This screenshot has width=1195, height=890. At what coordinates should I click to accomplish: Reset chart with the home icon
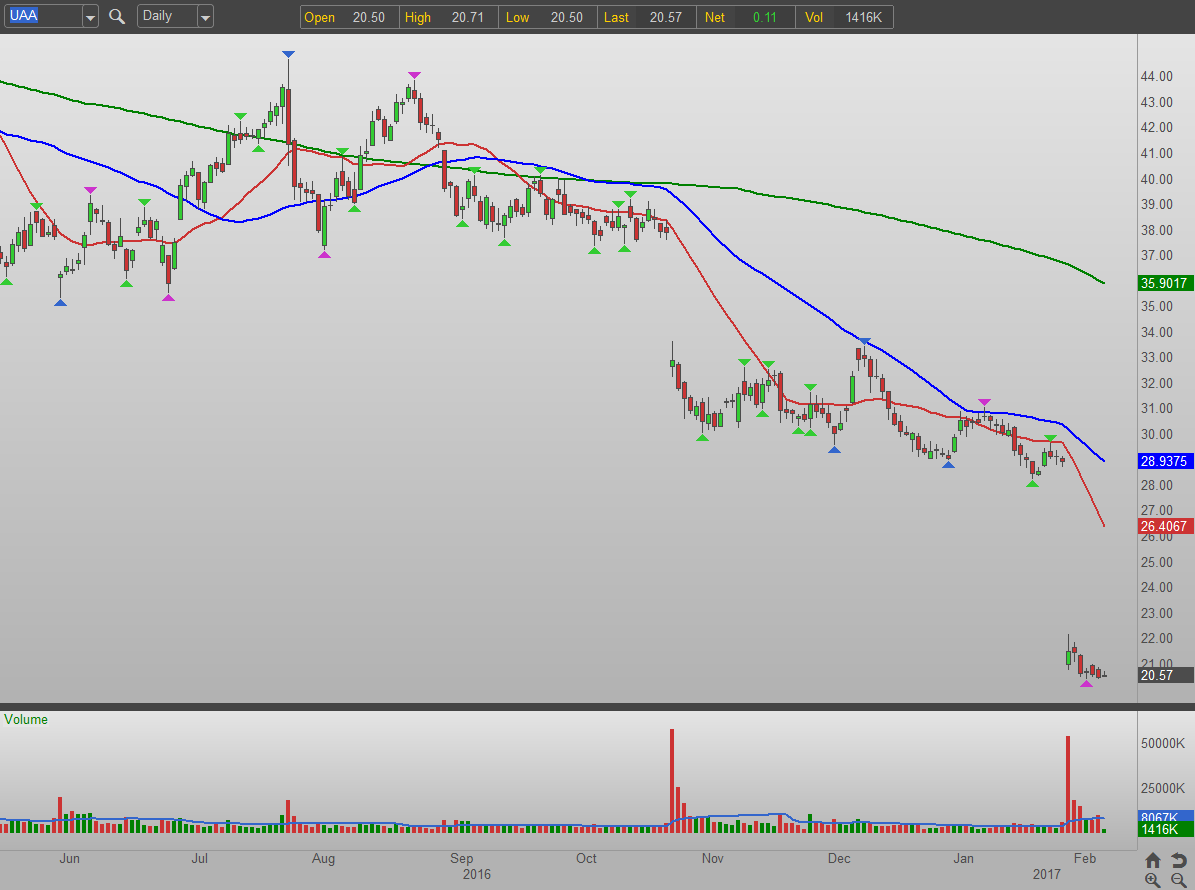[x=1153, y=860]
